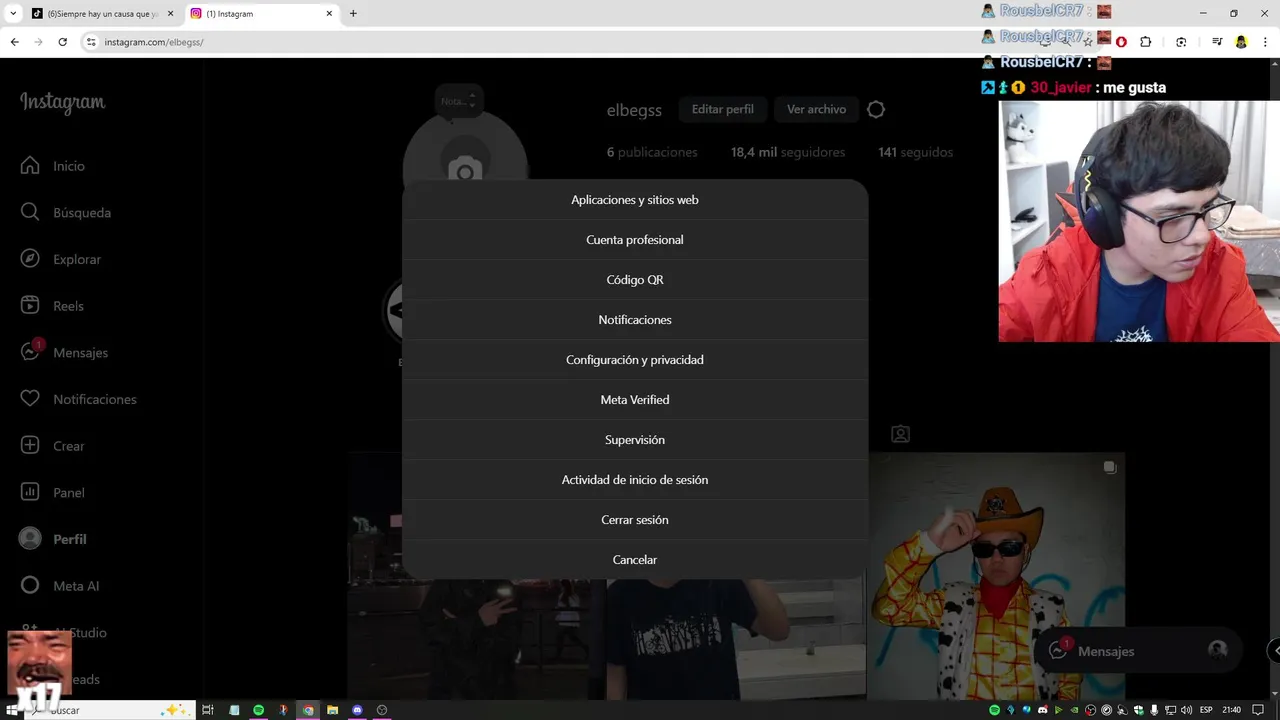Screen dimensions: 1280x720
Task: Open the Windows notification center icon
Action: (x=1258, y=710)
